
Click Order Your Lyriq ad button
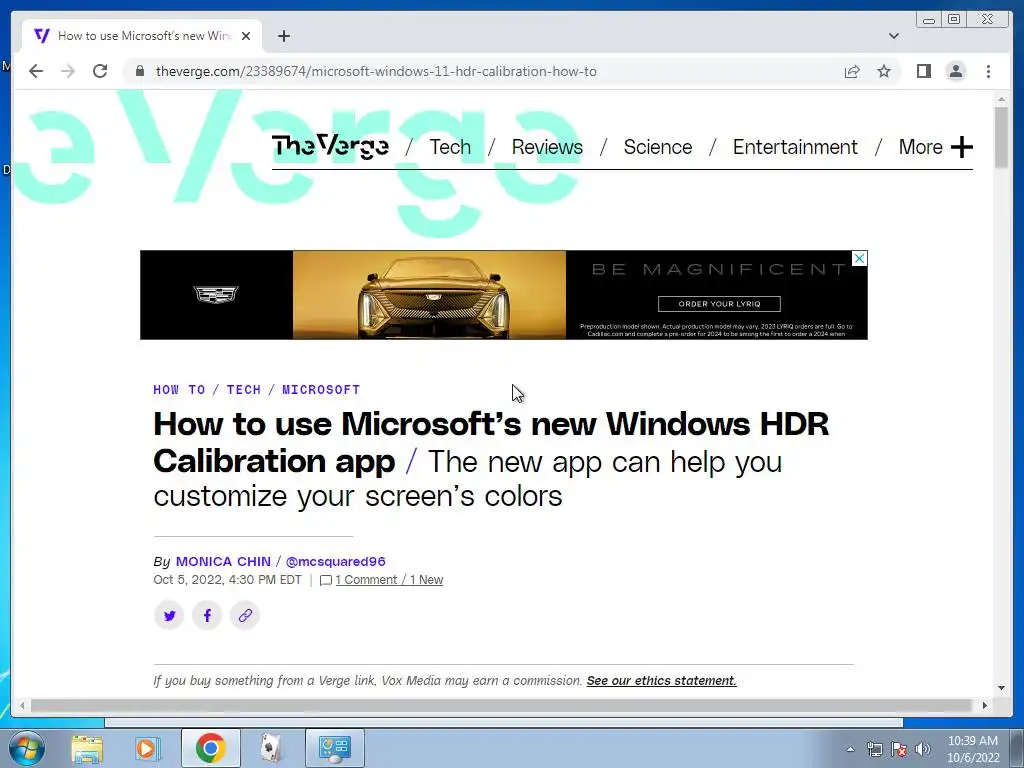[x=719, y=304]
